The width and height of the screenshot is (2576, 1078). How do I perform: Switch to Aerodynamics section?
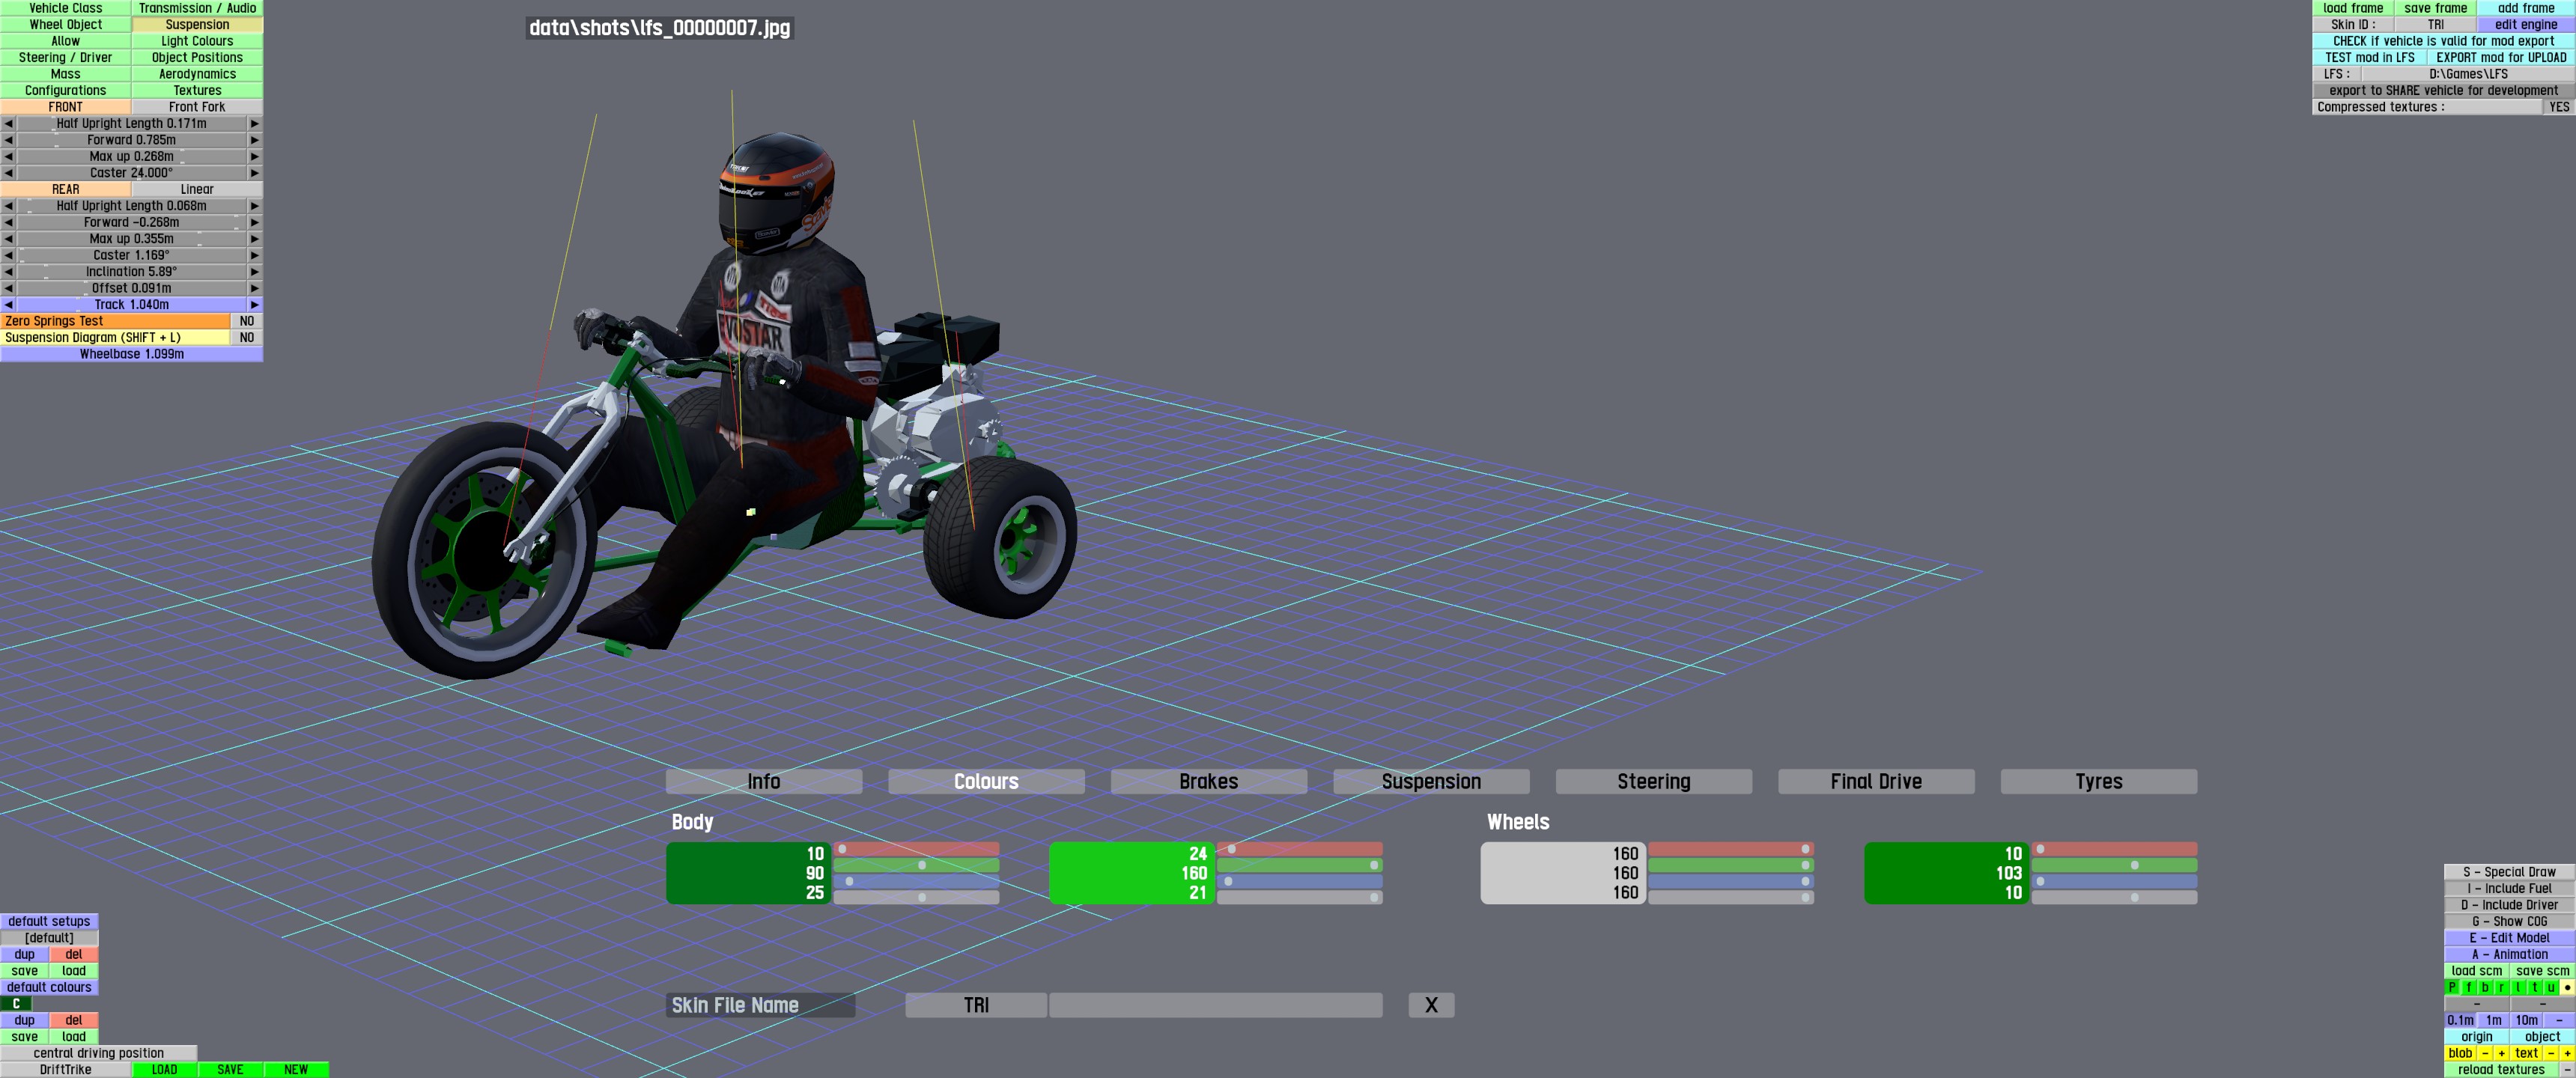click(x=197, y=74)
